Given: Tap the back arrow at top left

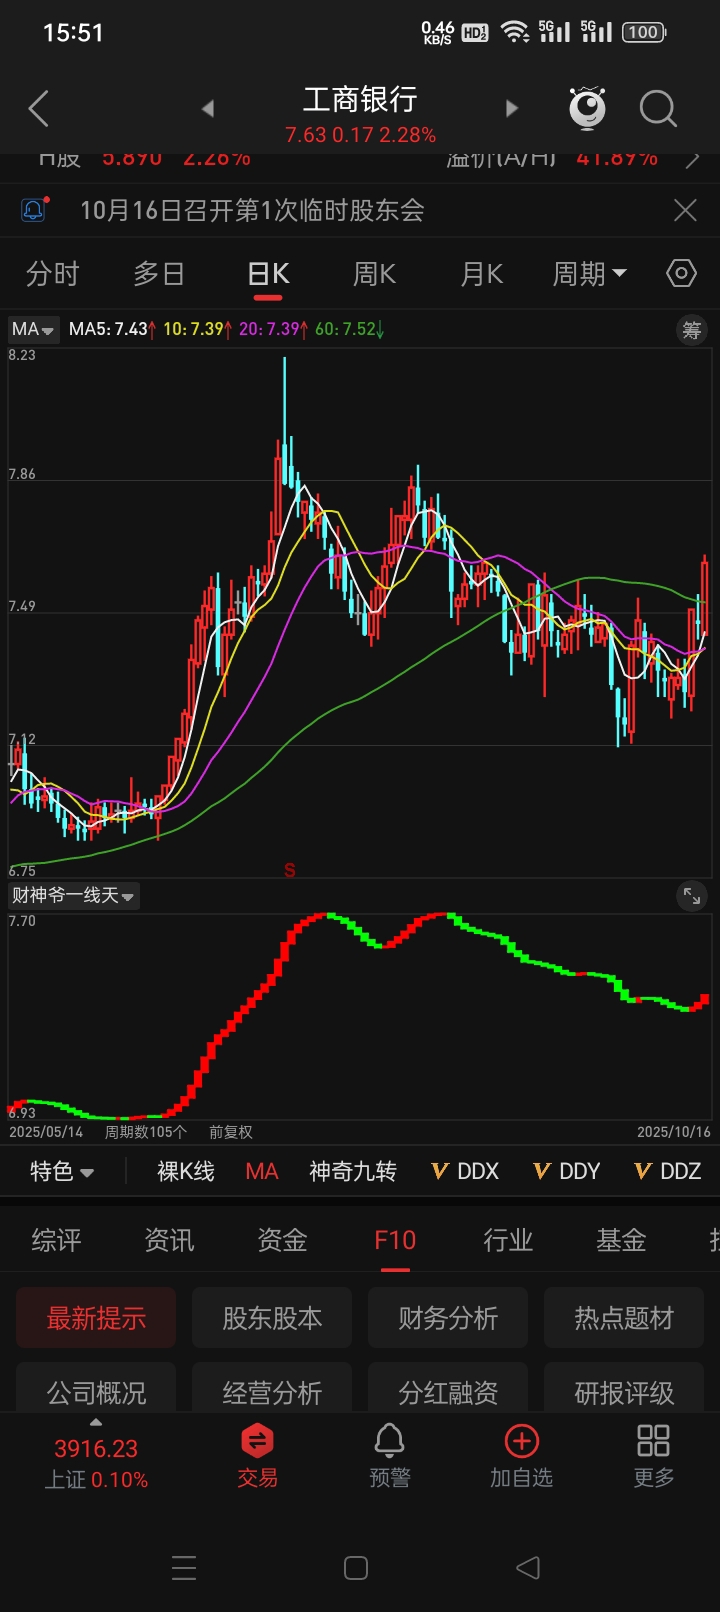Looking at the screenshot, I should coord(39,109).
